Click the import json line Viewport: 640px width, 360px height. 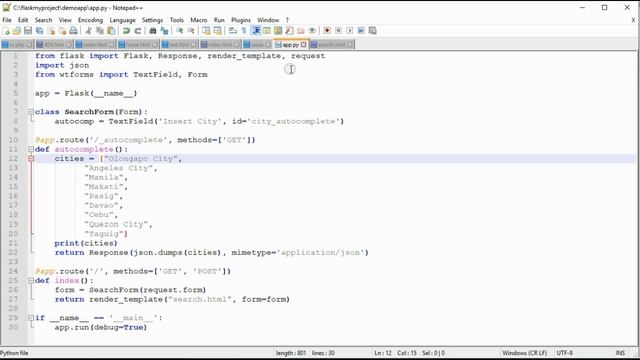tap(62, 65)
